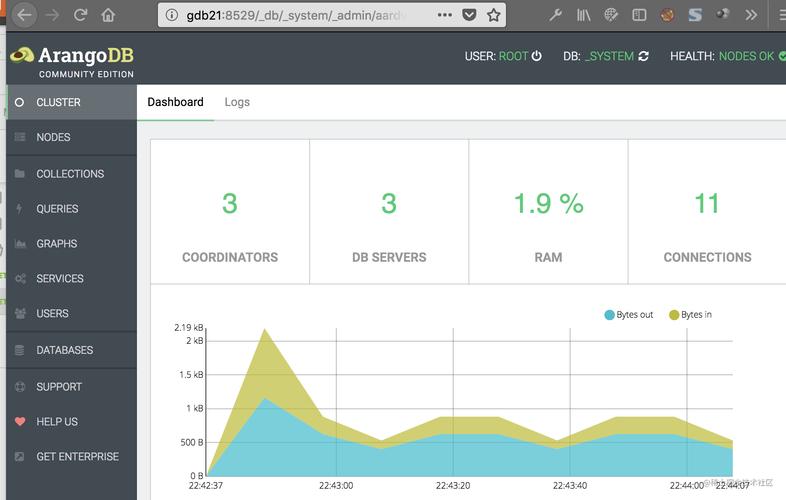786x500 pixels.
Task: Go to the DATABASES section
Action: click(71, 350)
